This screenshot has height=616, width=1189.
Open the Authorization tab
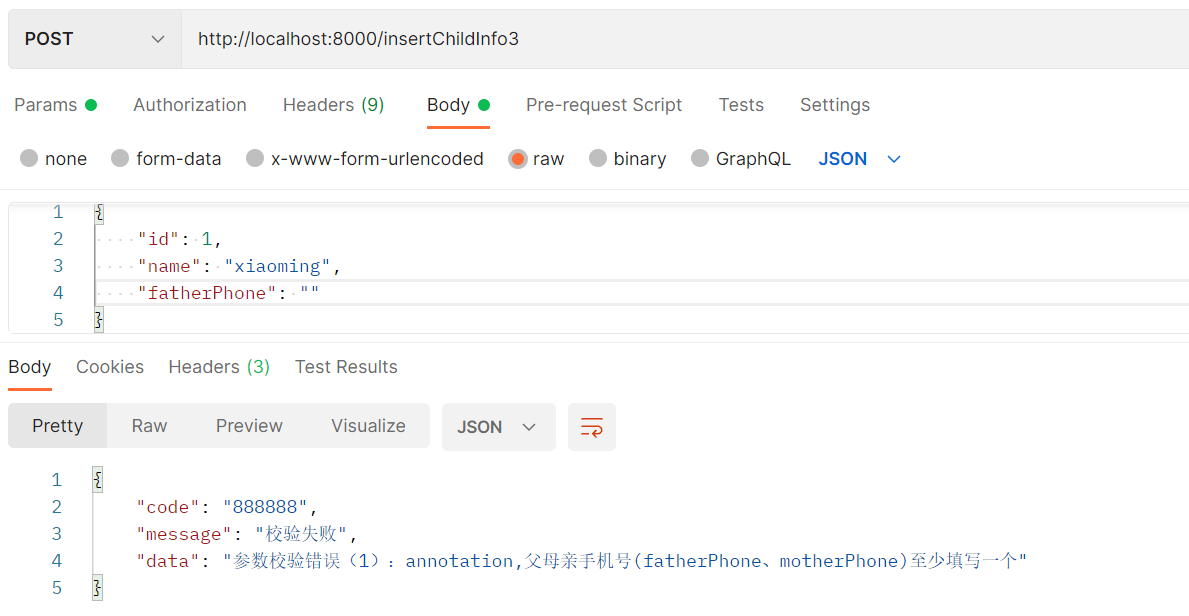pyautogui.click(x=190, y=105)
